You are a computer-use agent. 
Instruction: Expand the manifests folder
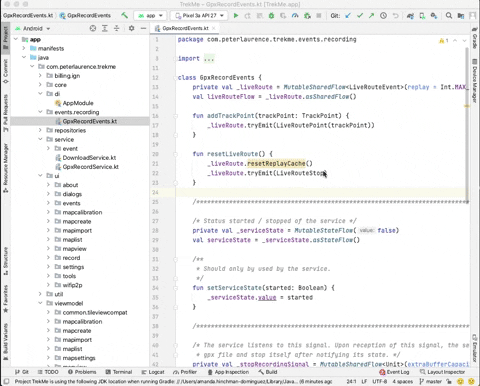pos(24,48)
